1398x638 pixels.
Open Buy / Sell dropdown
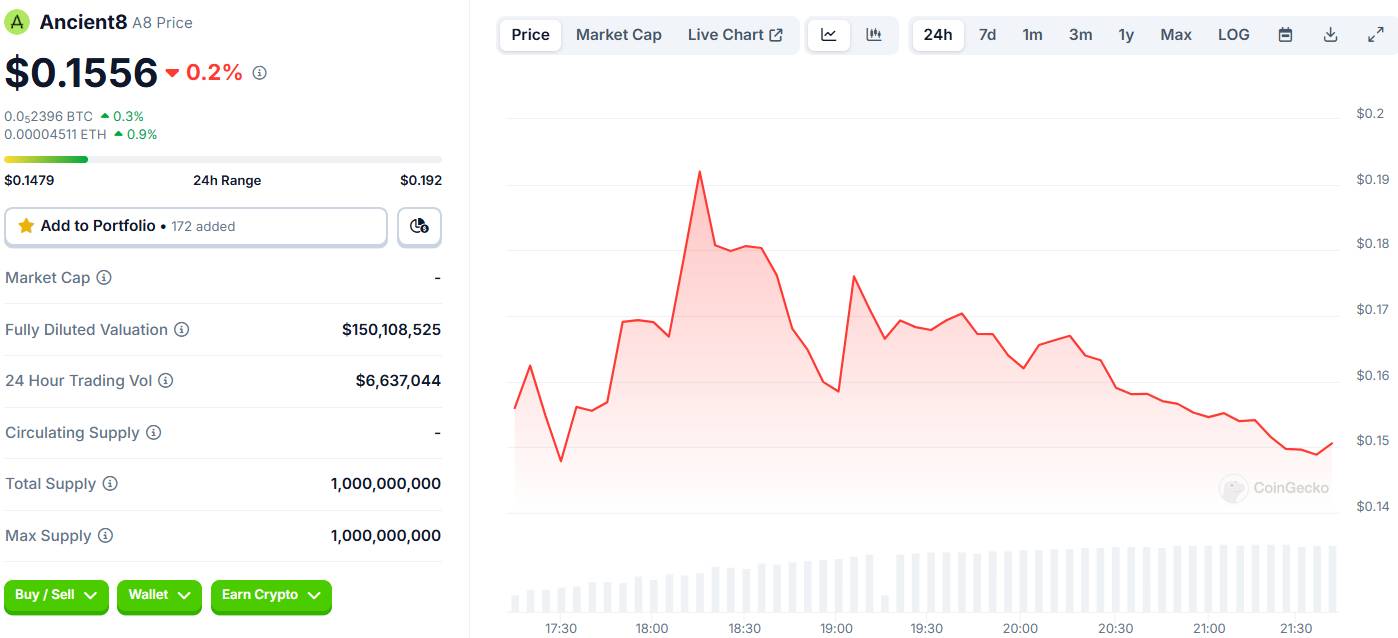[56, 596]
